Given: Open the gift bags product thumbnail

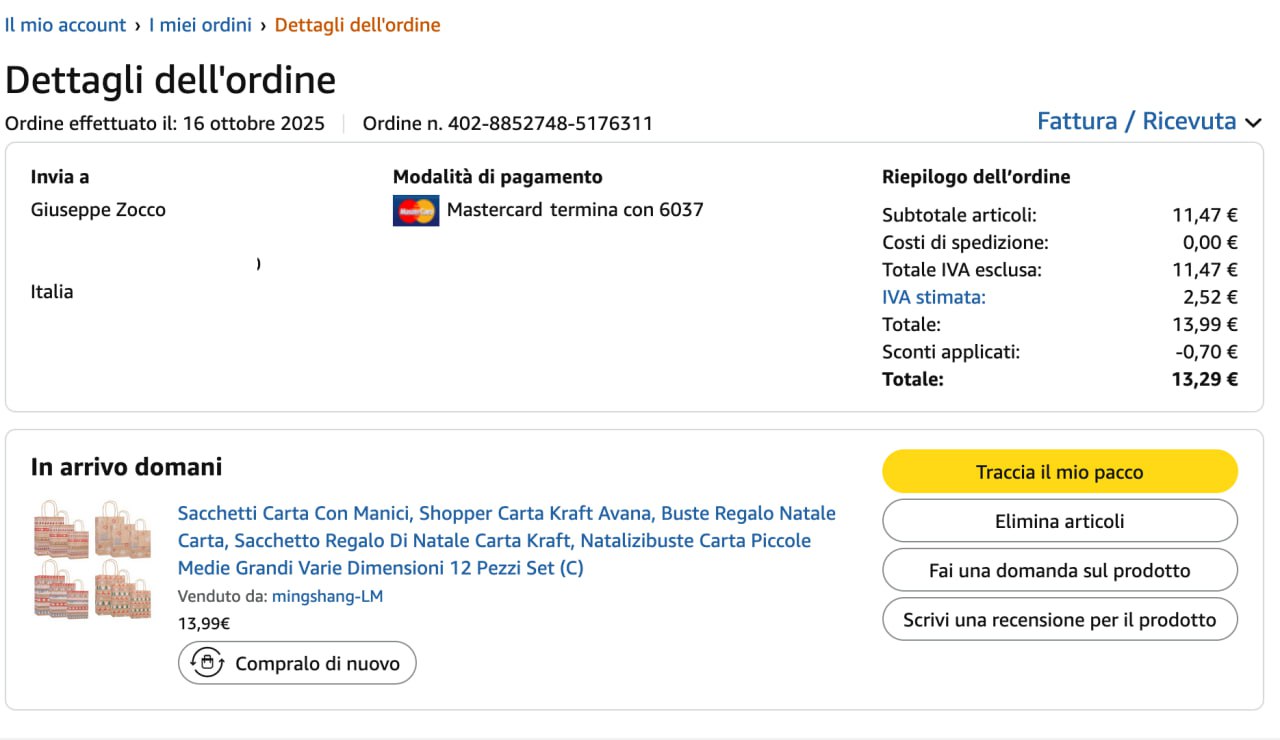Looking at the screenshot, I should pos(92,558).
